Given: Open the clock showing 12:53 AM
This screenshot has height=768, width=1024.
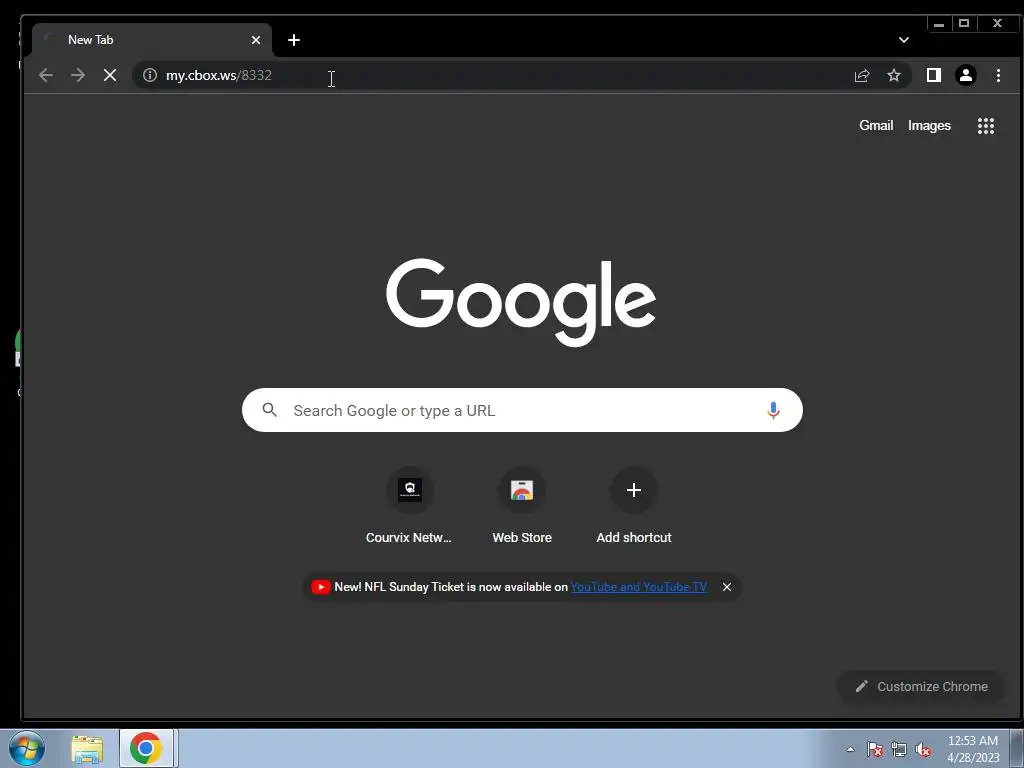Looking at the screenshot, I should pos(972,748).
